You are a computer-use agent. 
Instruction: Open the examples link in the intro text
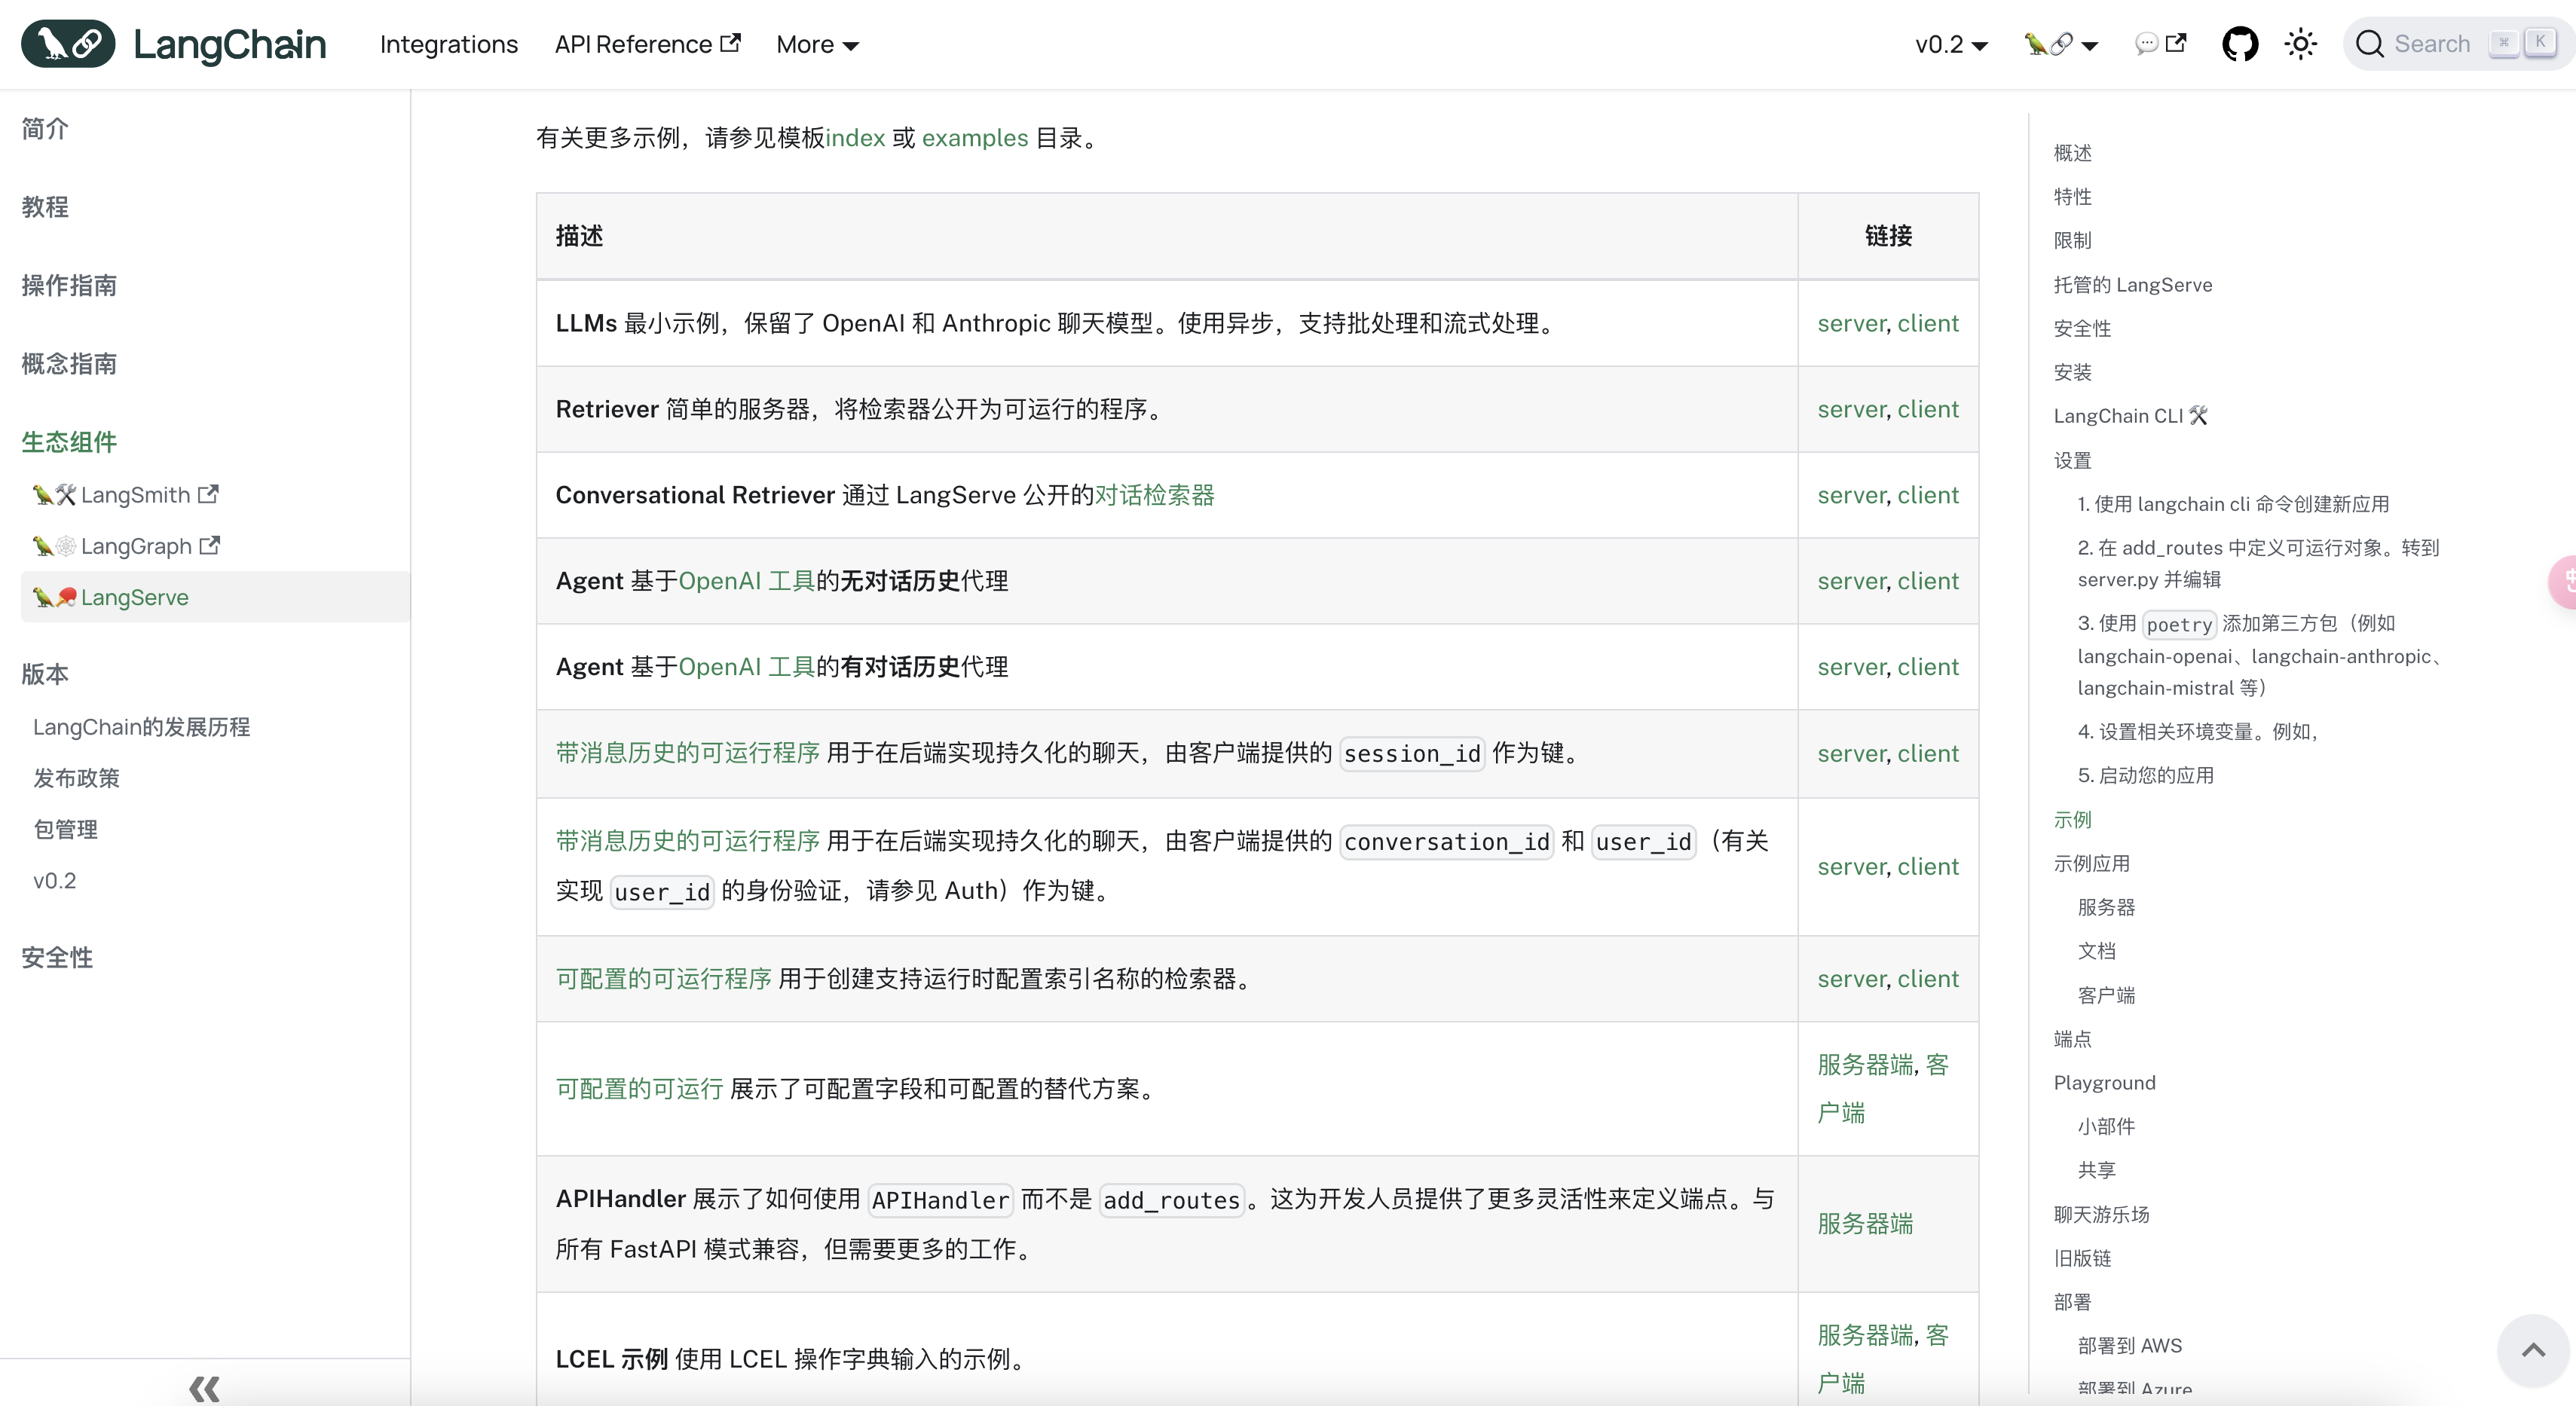(974, 138)
